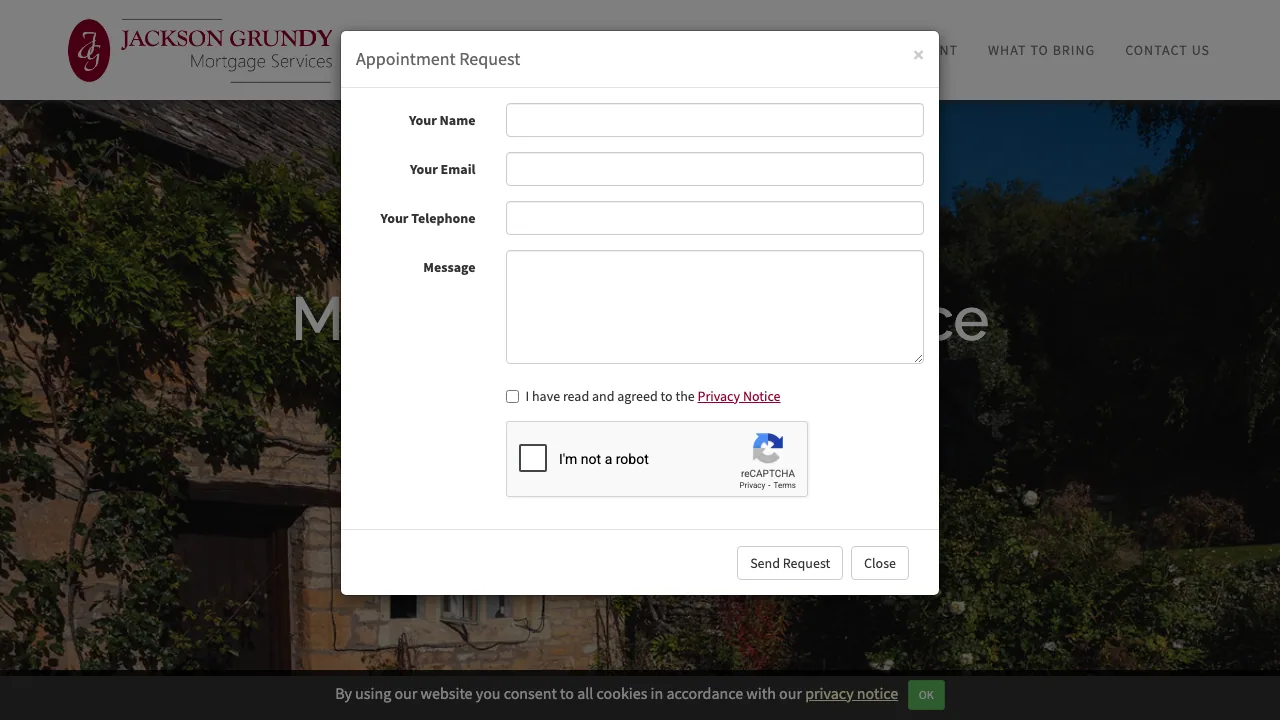Click the Appointment Request title
Image resolution: width=1280 pixels, height=720 pixels.
pyautogui.click(x=438, y=59)
